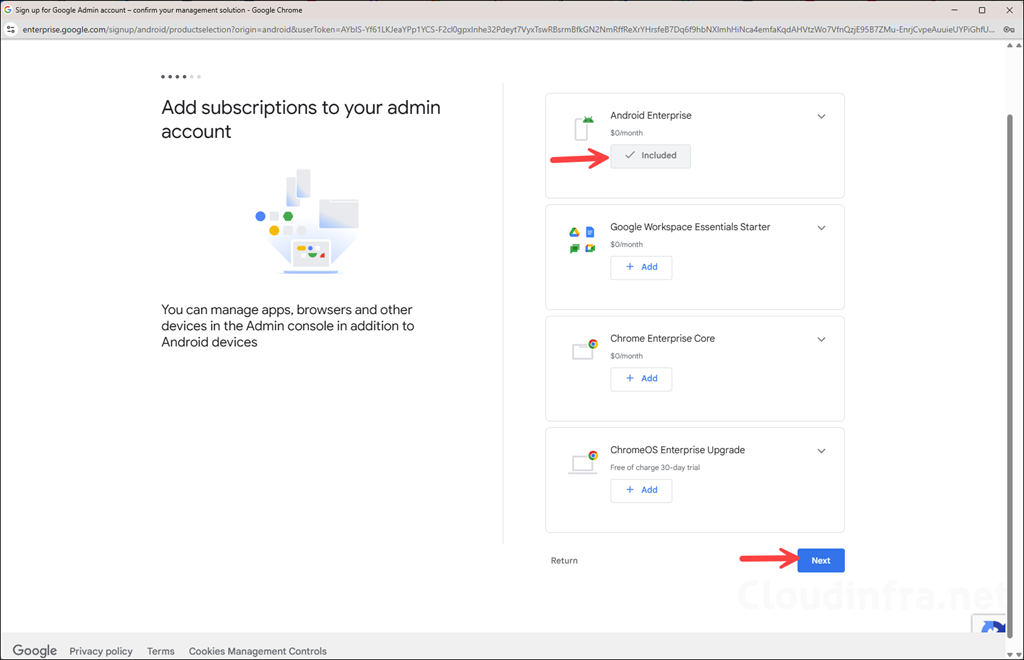Click the blue Next button
Image resolution: width=1024 pixels, height=660 pixels.
821,560
